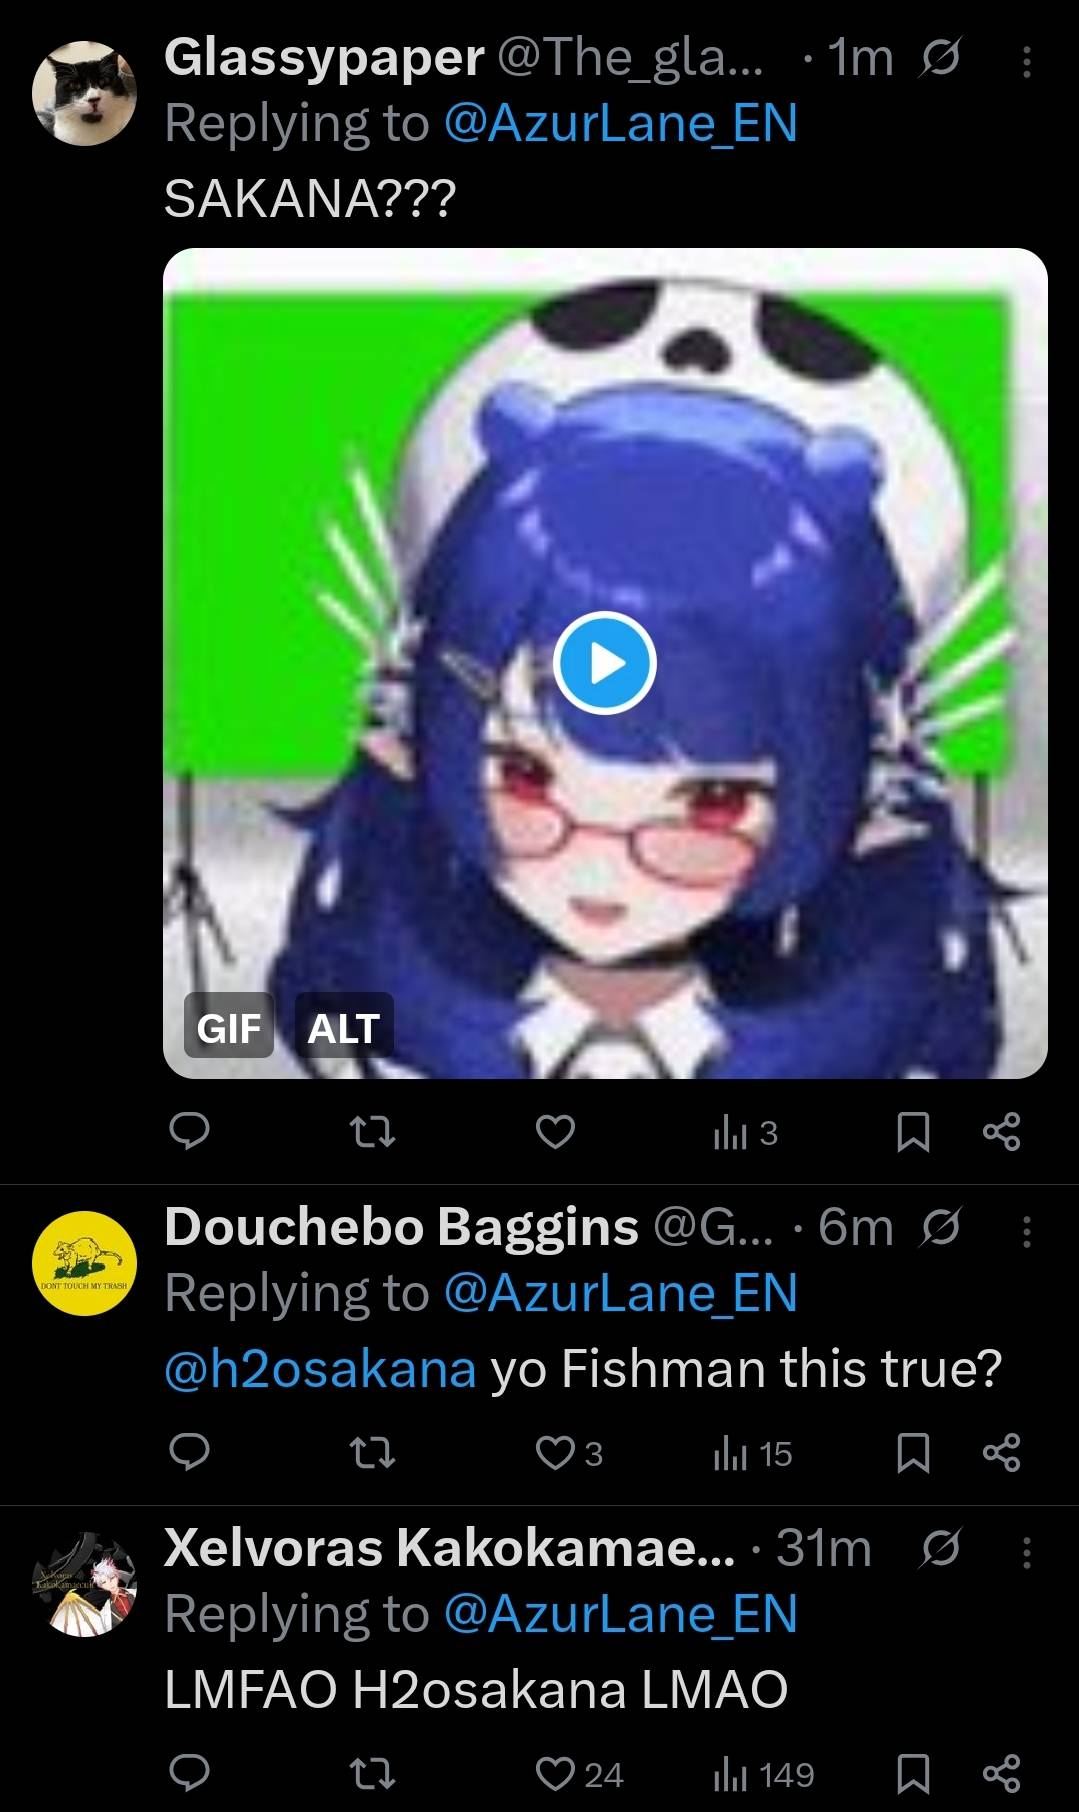Reply to Glassypaper's tweet
The width and height of the screenshot is (1079, 1812).
pos(189,1132)
